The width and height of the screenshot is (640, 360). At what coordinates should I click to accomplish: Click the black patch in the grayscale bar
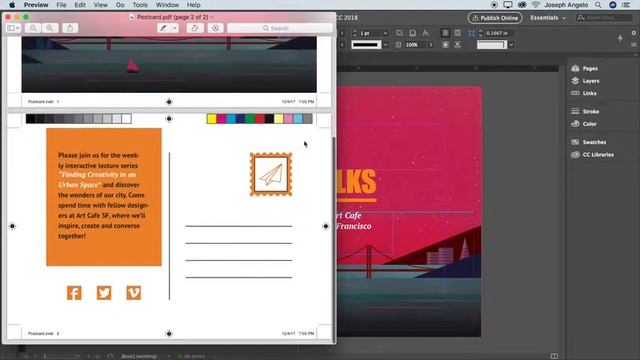click(30, 119)
